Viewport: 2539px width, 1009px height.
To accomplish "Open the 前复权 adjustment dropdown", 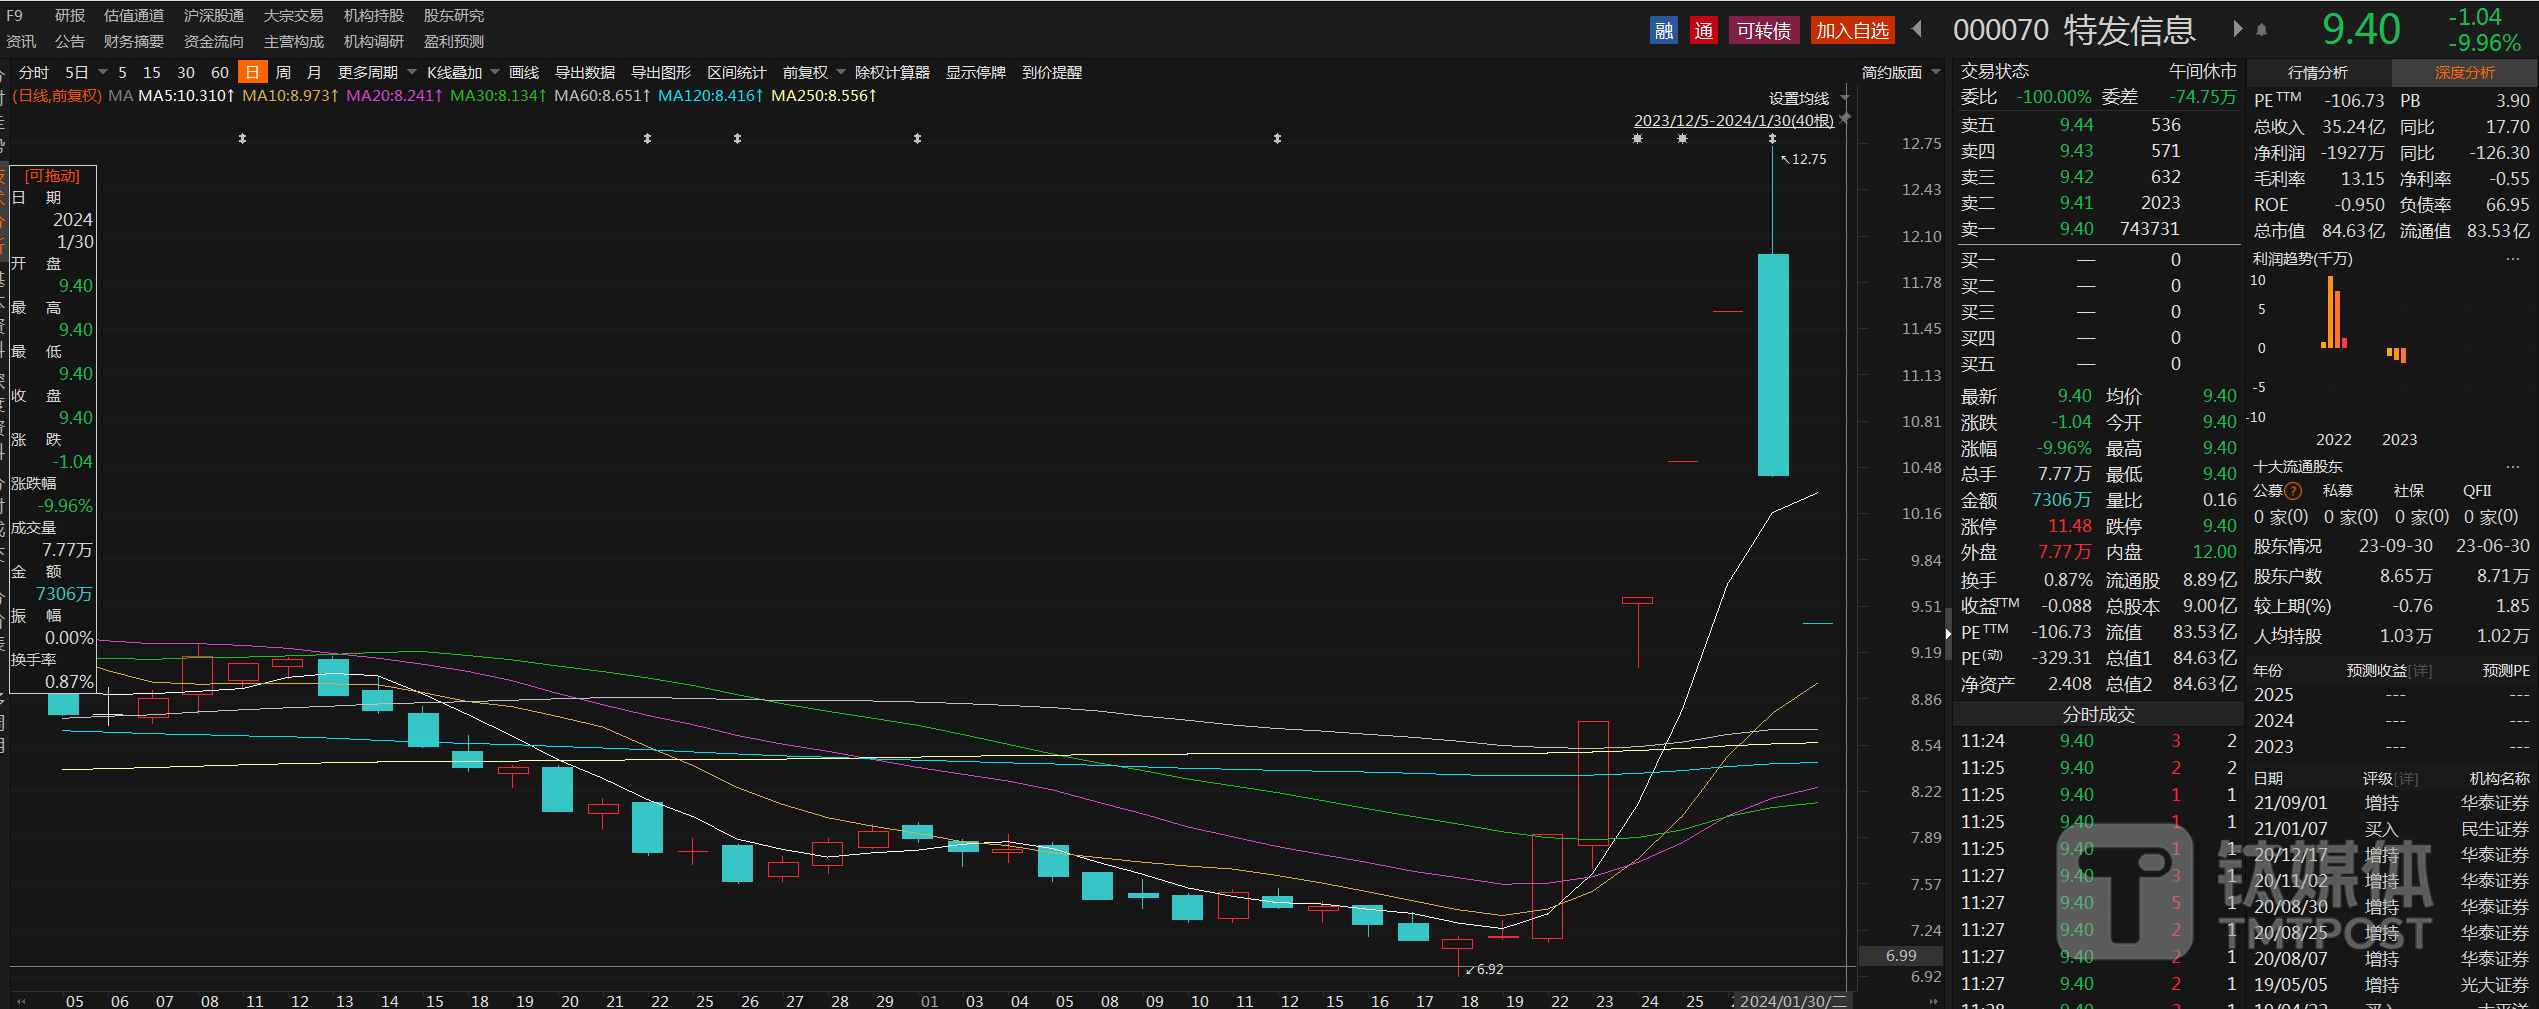I will pos(813,73).
